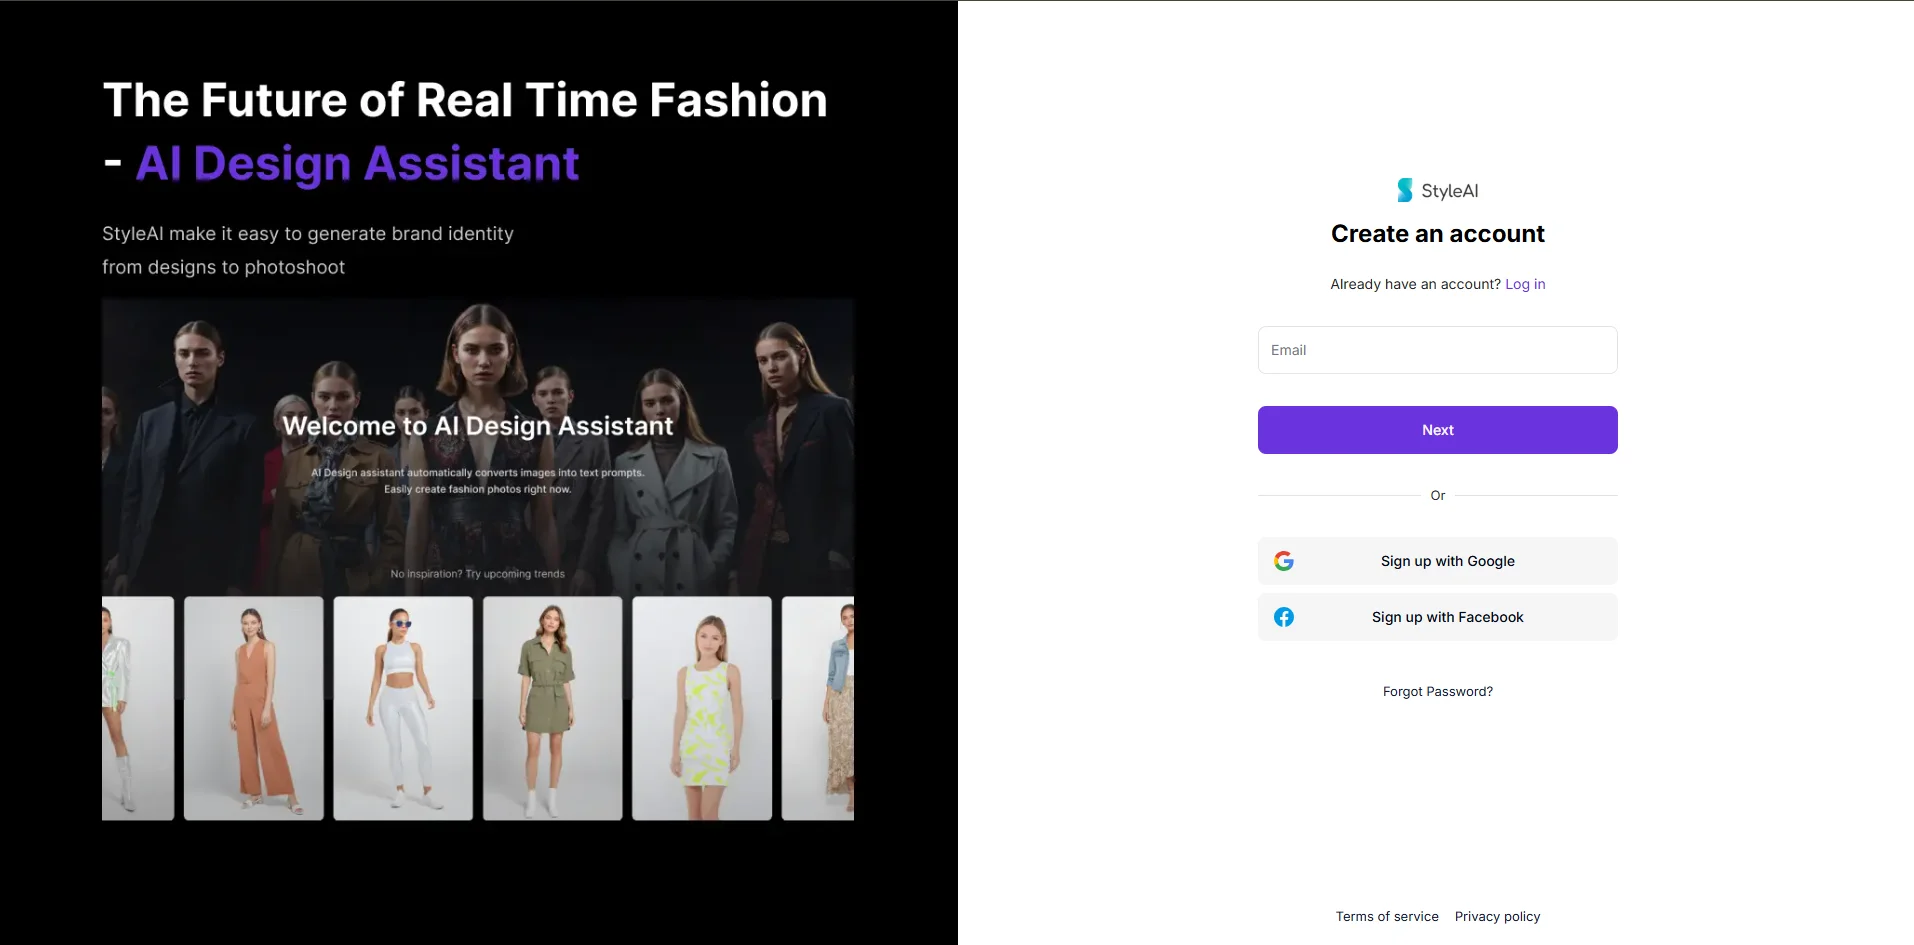The width and height of the screenshot is (1914, 945).
Task: Click the olive green dress thumbnail
Action: click(x=552, y=708)
